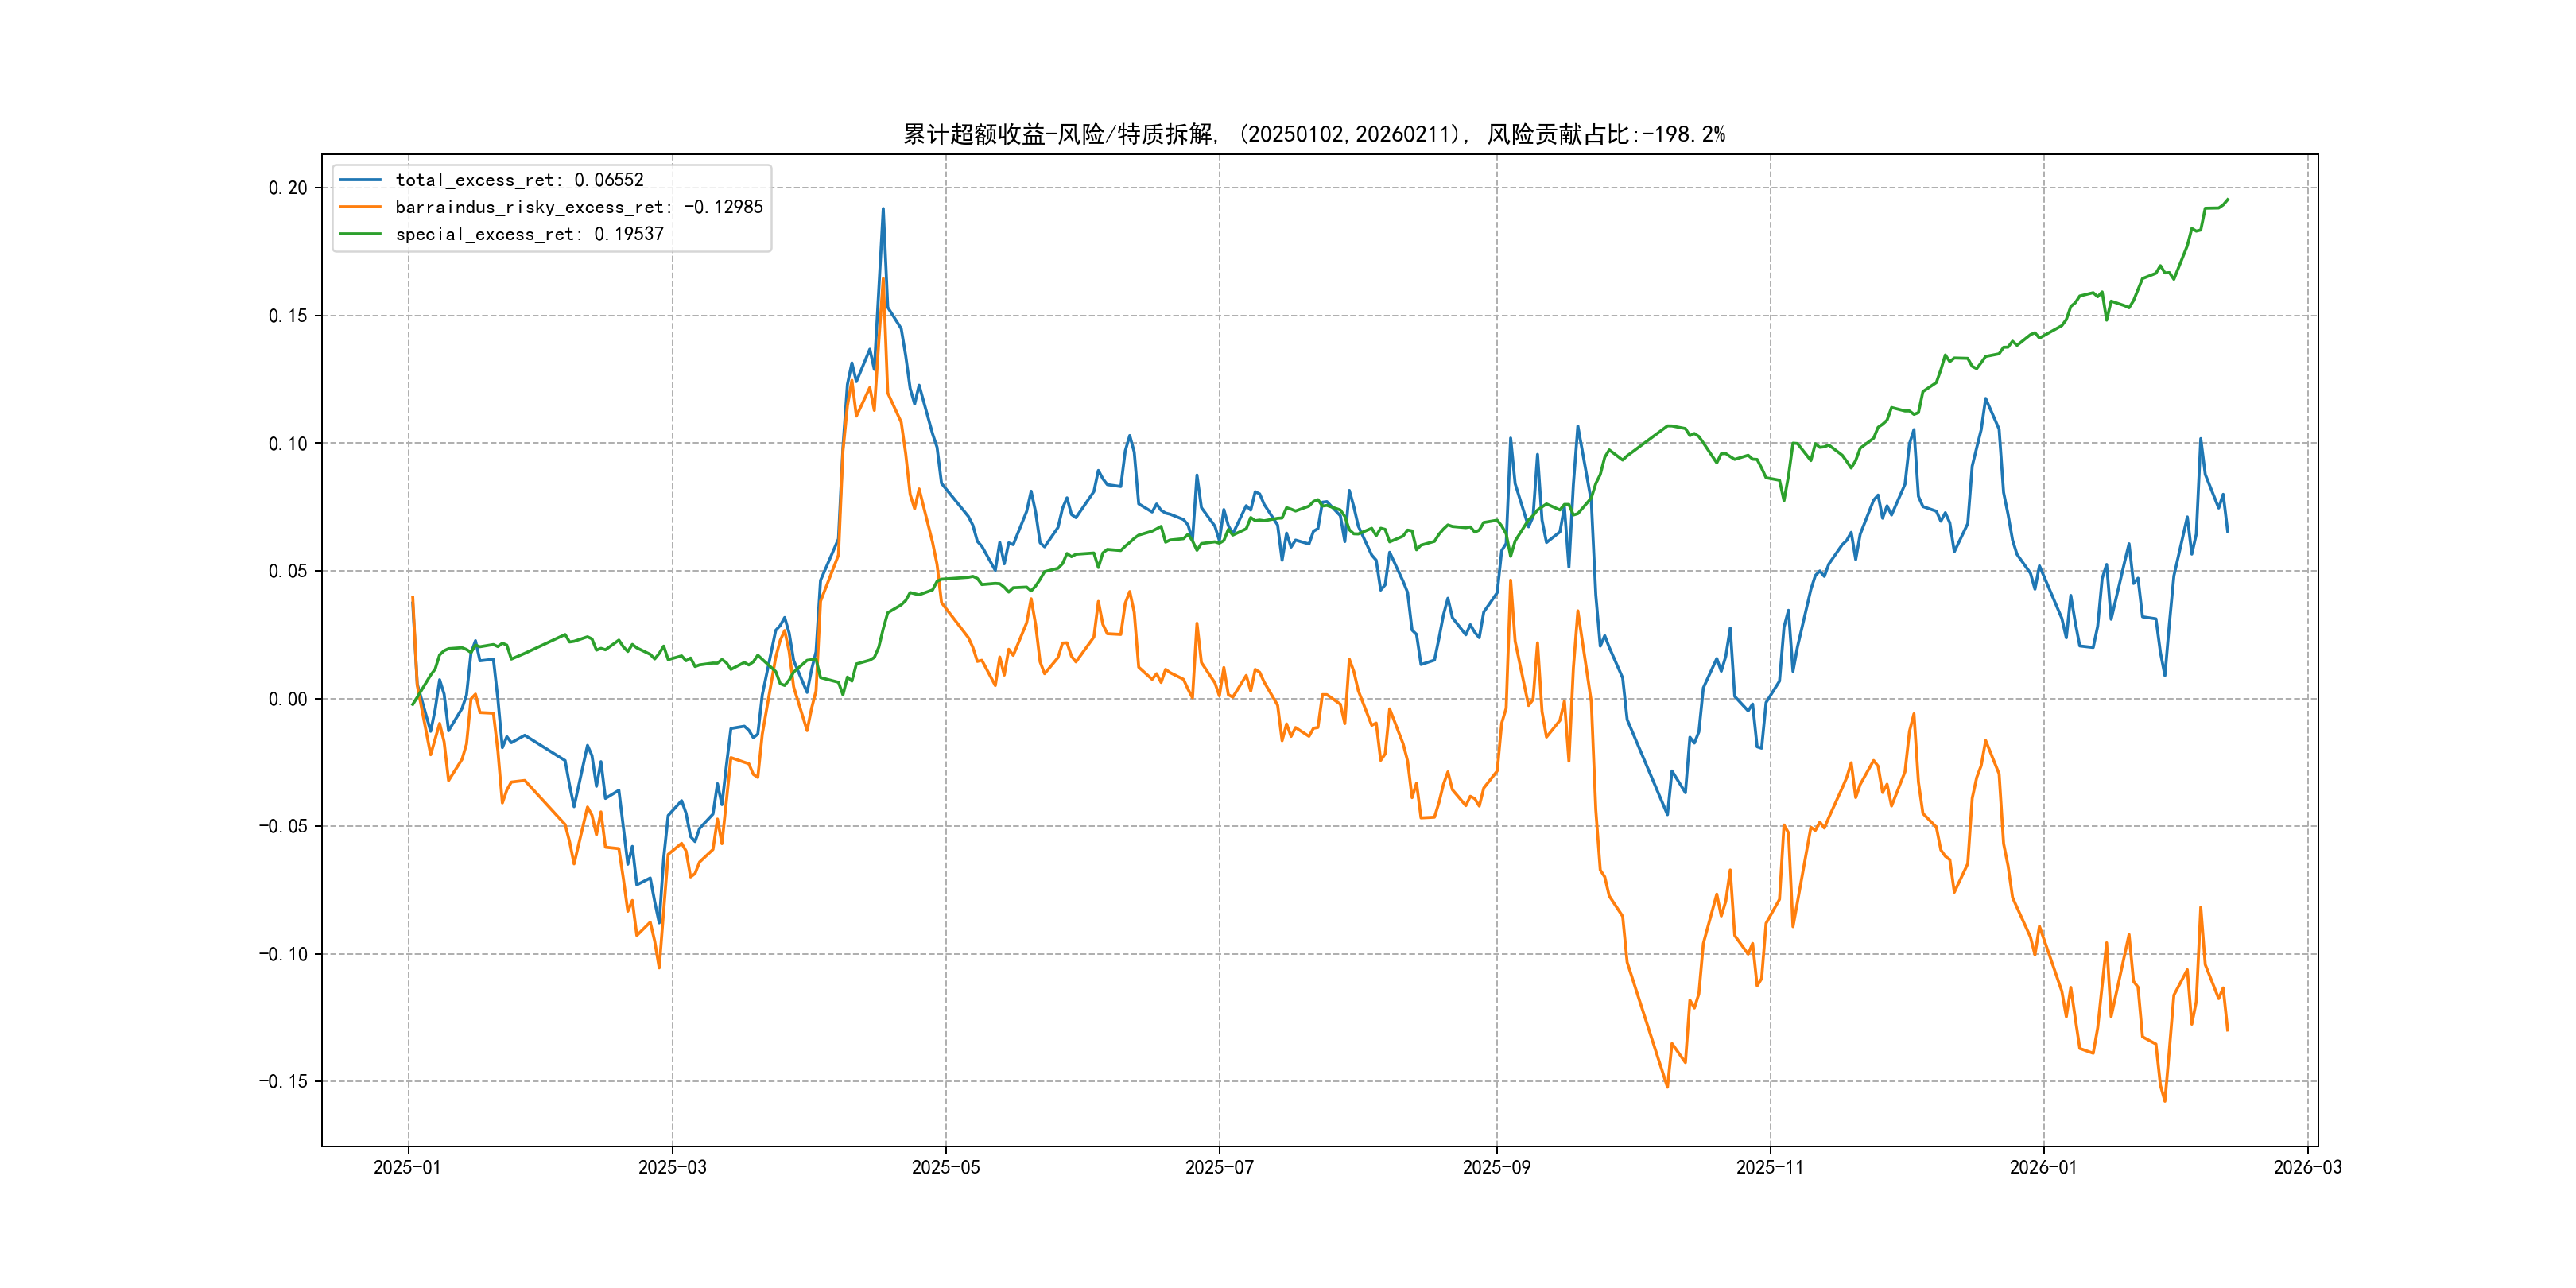The height and width of the screenshot is (1288, 2576).
Task: Click the green line's endpoint at top right
Action: click(2227, 200)
